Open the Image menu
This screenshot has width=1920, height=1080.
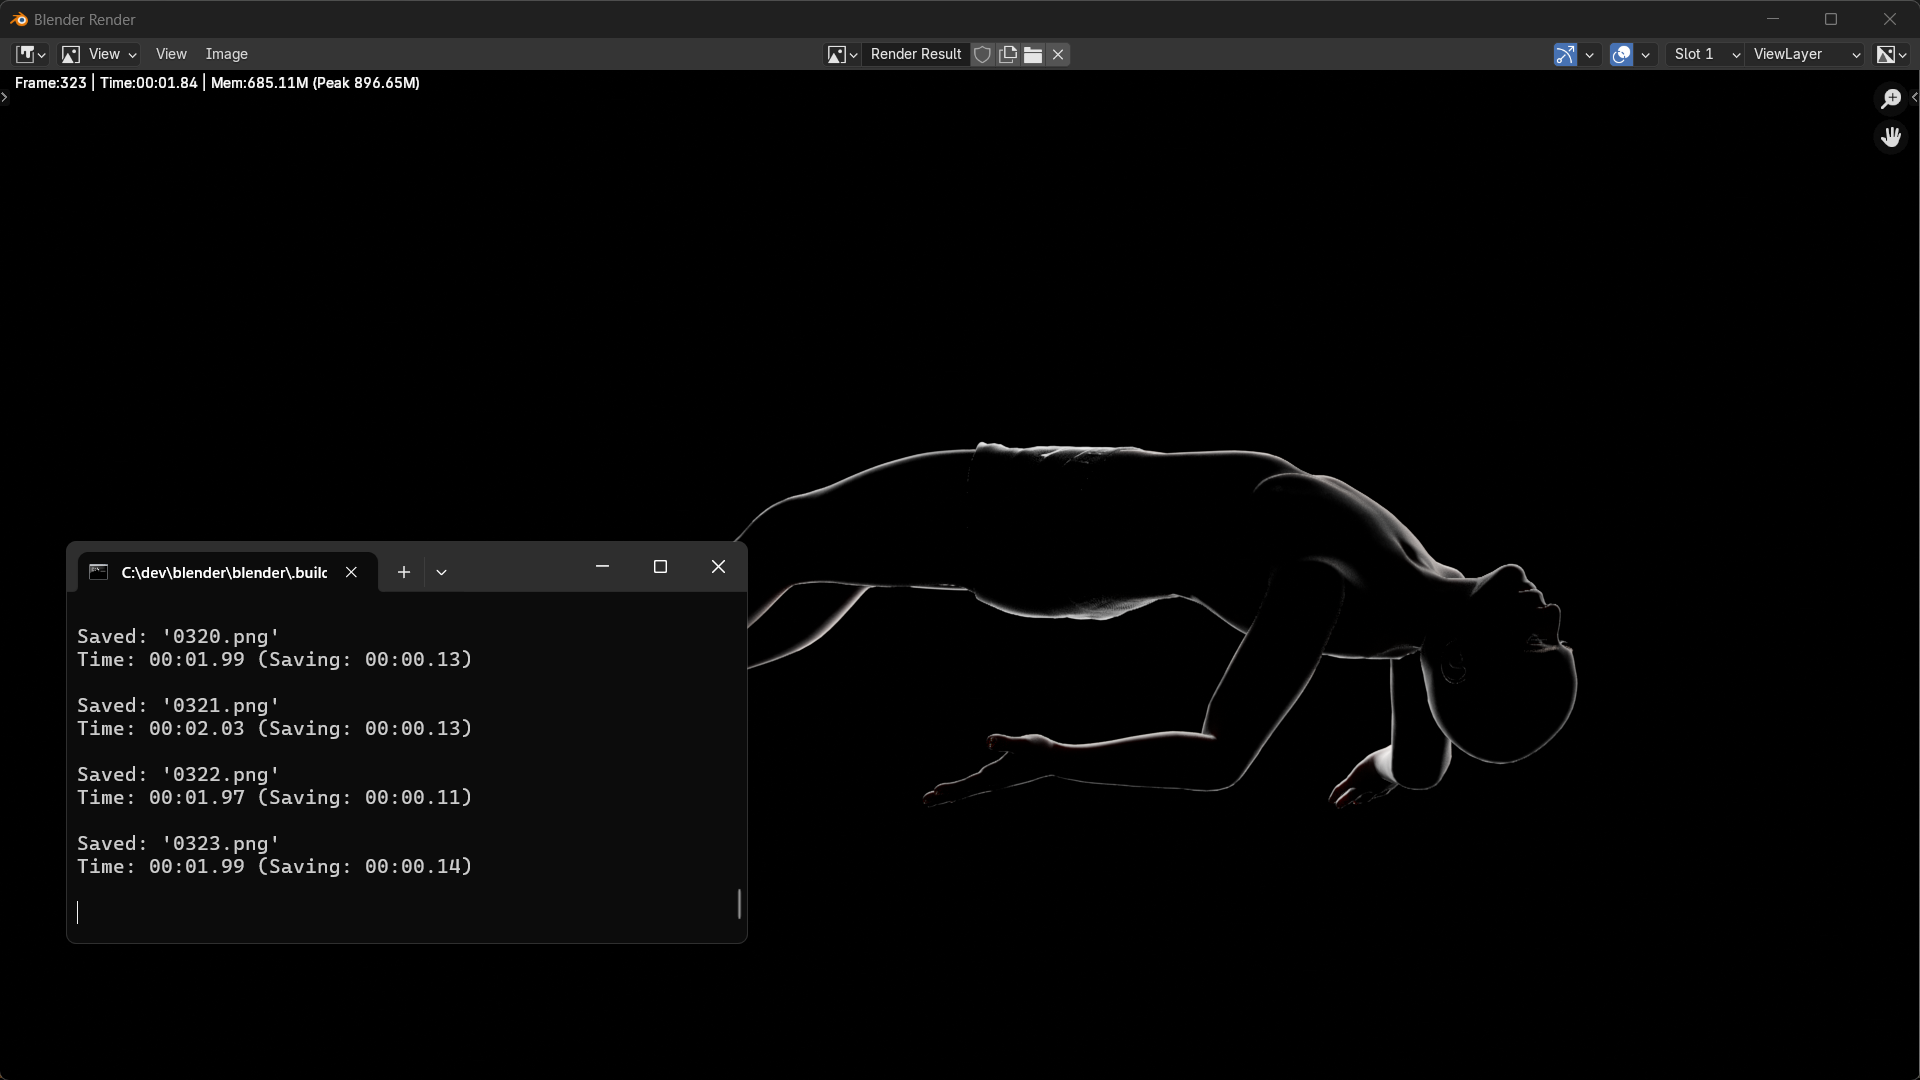tap(226, 54)
